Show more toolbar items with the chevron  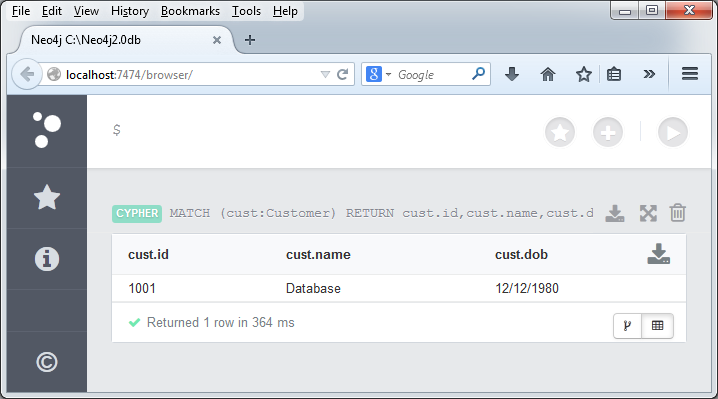coord(649,74)
